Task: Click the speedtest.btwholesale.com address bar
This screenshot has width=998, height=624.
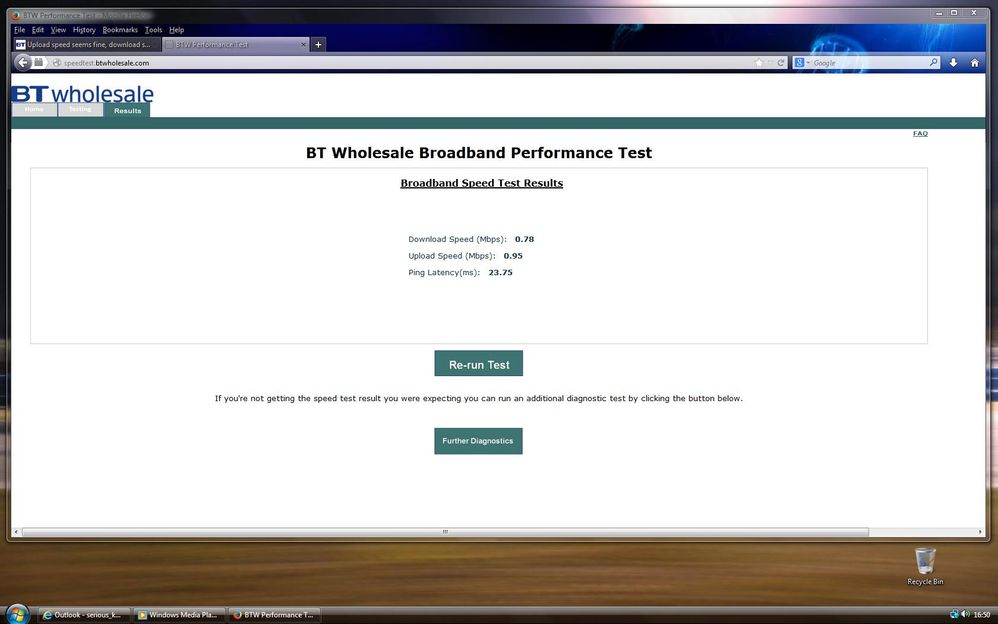Action: pos(407,62)
